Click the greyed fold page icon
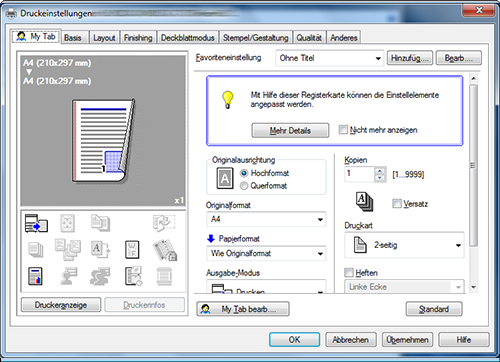The image size is (500, 362). click(164, 223)
